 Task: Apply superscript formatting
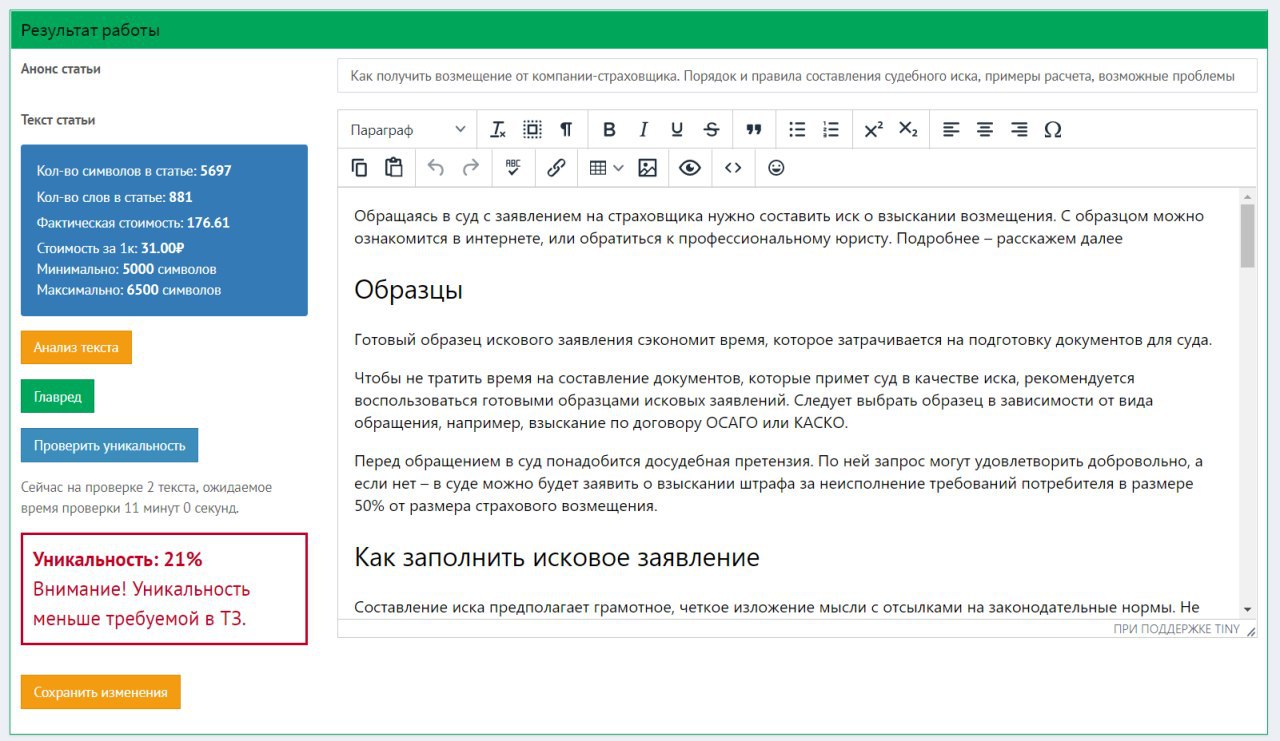click(873, 129)
